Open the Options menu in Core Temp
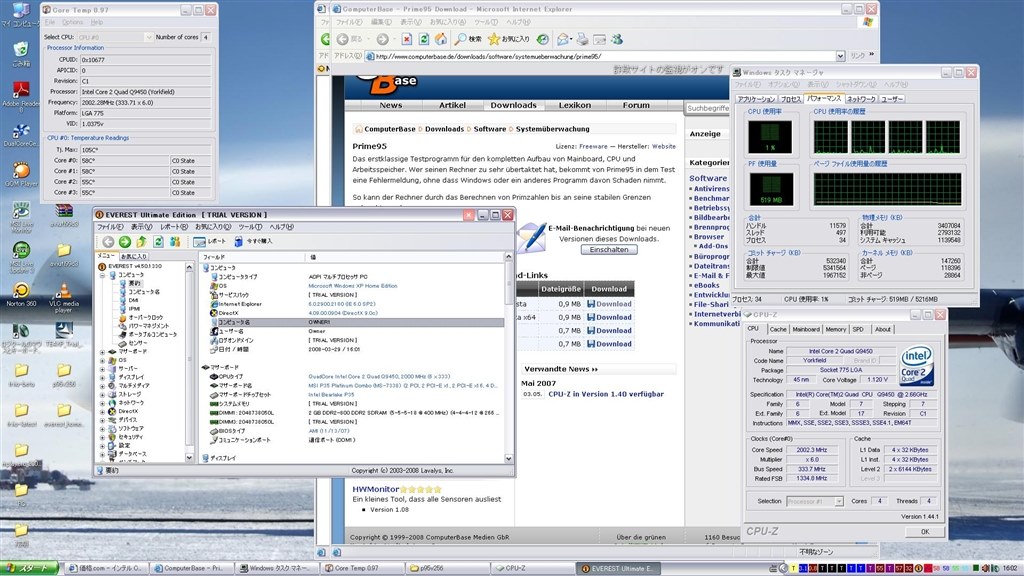Viewport: 1024px width, 576px height. coord(72,22)
